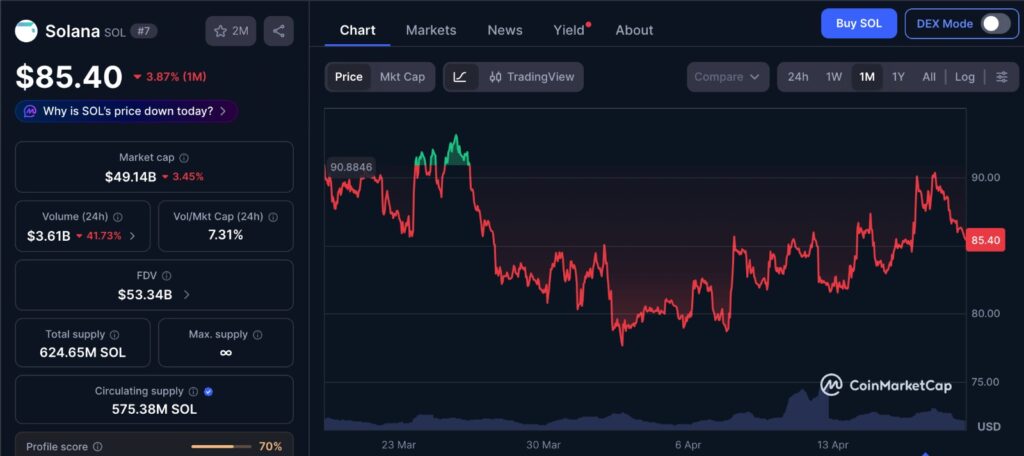Click the $3.61B volume value
This screenshot has height=456, width=1024.
48,236
